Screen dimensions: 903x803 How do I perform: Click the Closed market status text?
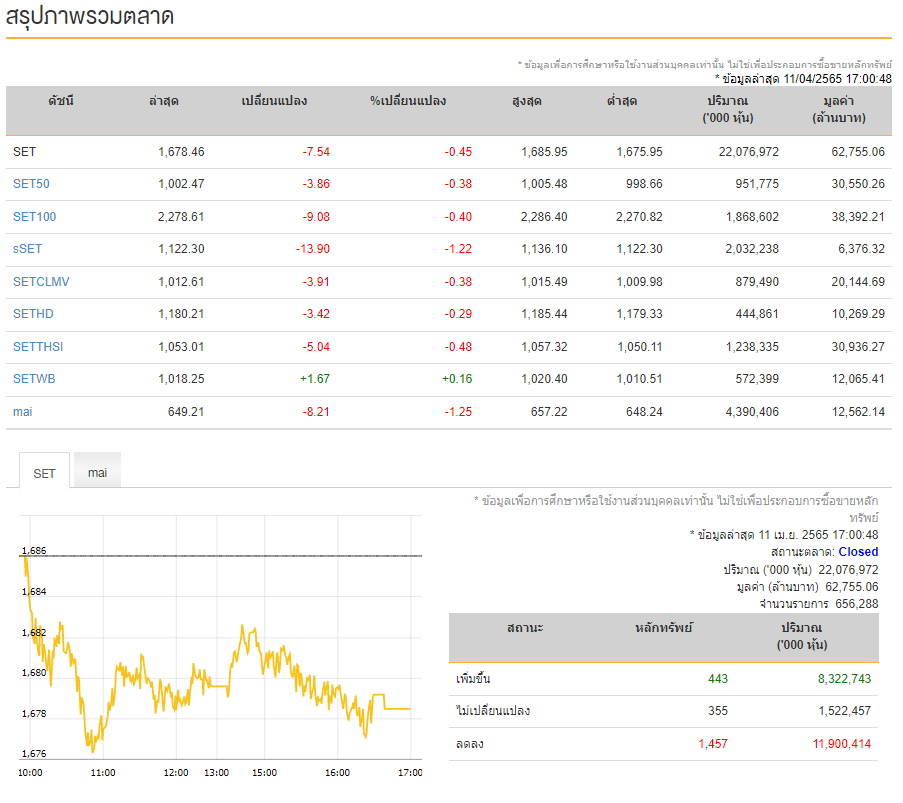click(x=858, y=552)
